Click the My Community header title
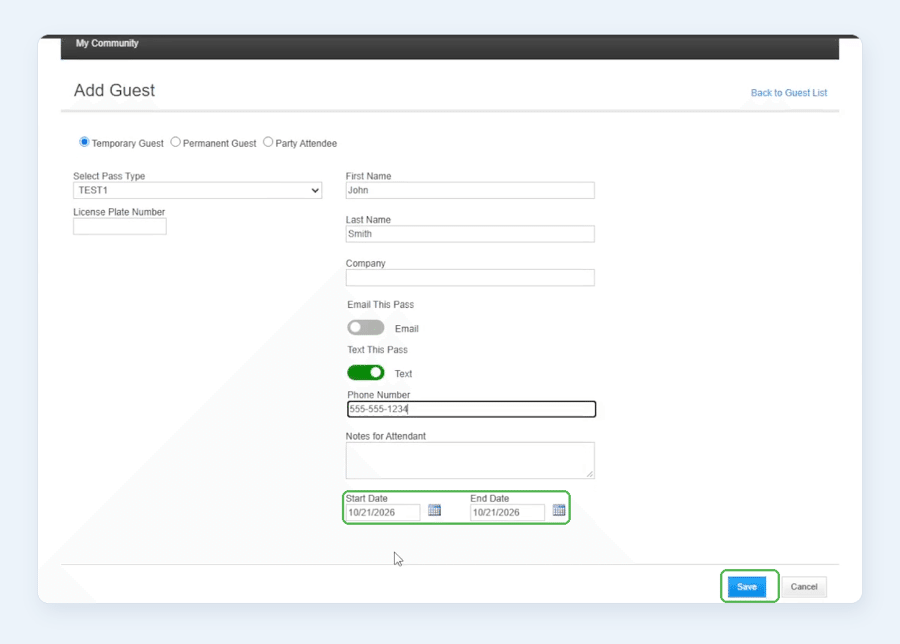 click(107, 43)
